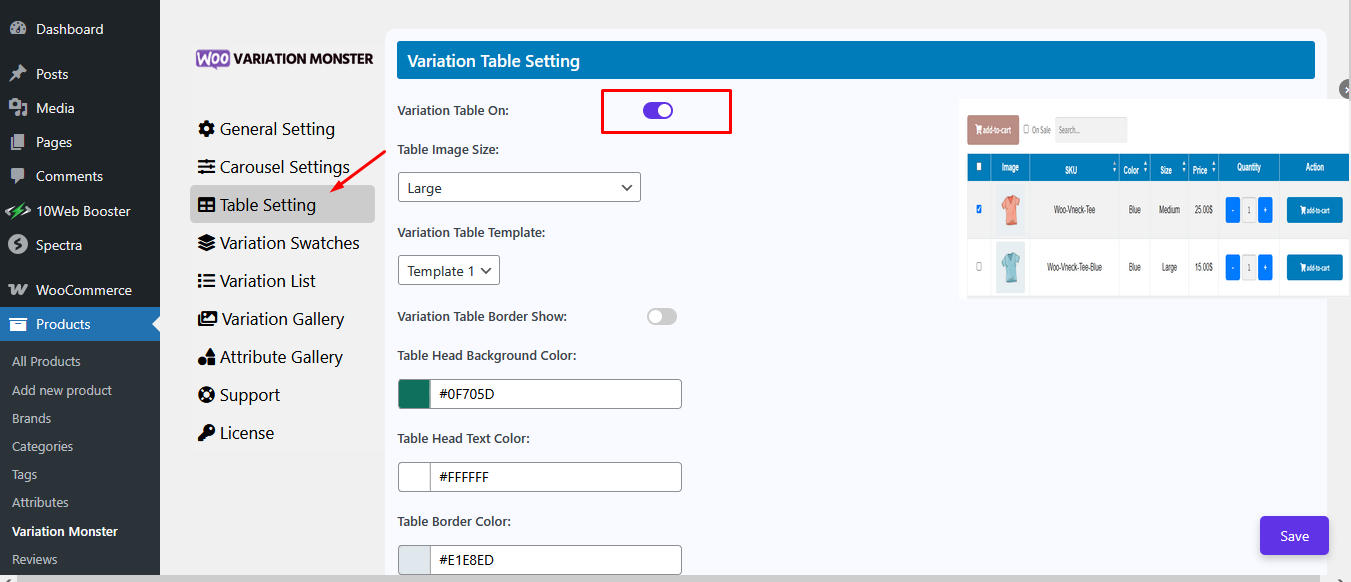The height and width of the screenshot is (582, 1351).
Task: Click the #0F705D color input field
Action: coord(555,394)
